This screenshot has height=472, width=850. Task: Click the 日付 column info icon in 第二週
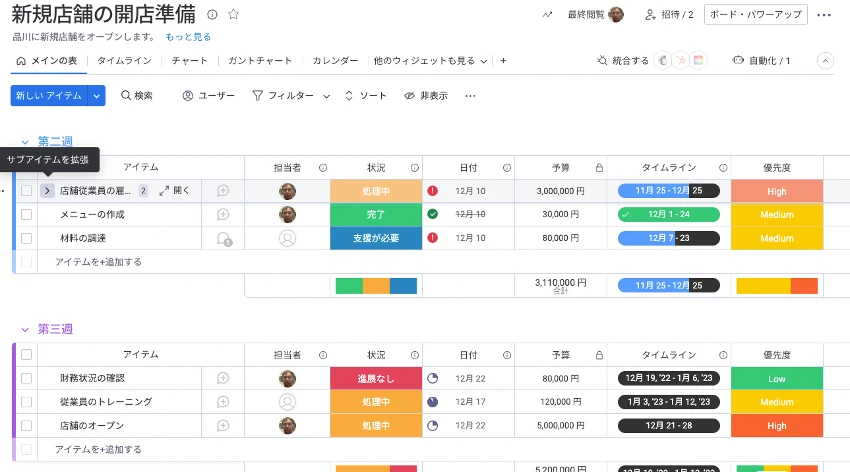click(x=507, y=168)
